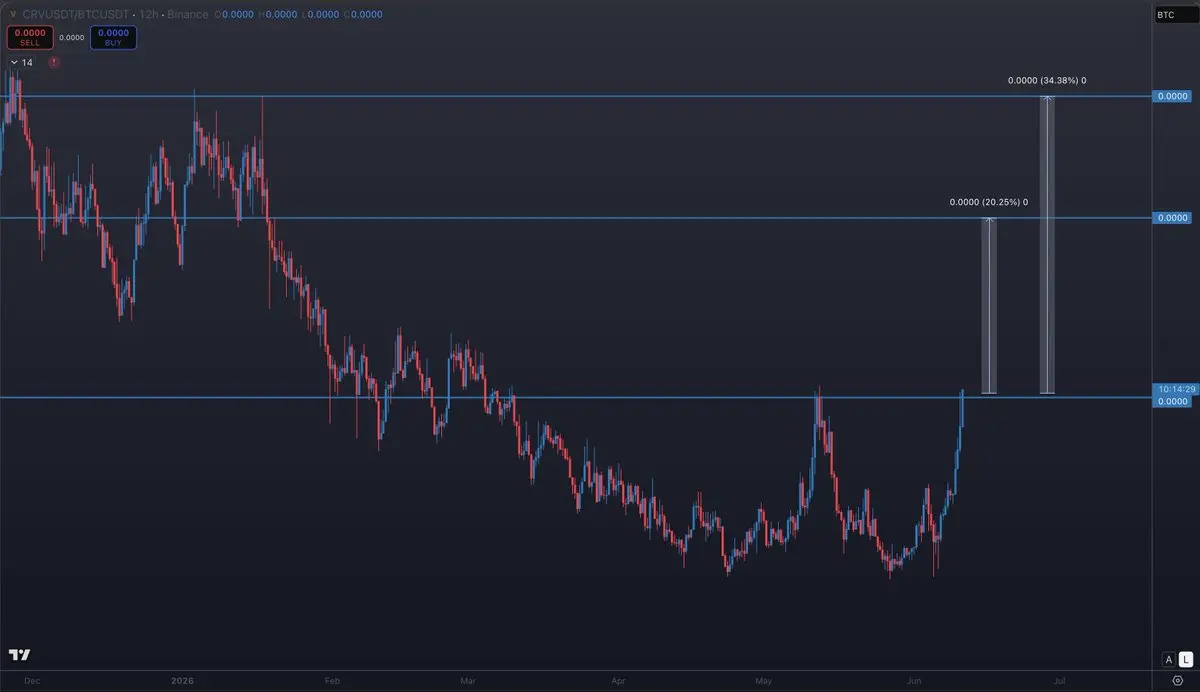Click the Mar label on time axis
The width and height of the screenshot is (1200, 692).
(x=467, y=680)
